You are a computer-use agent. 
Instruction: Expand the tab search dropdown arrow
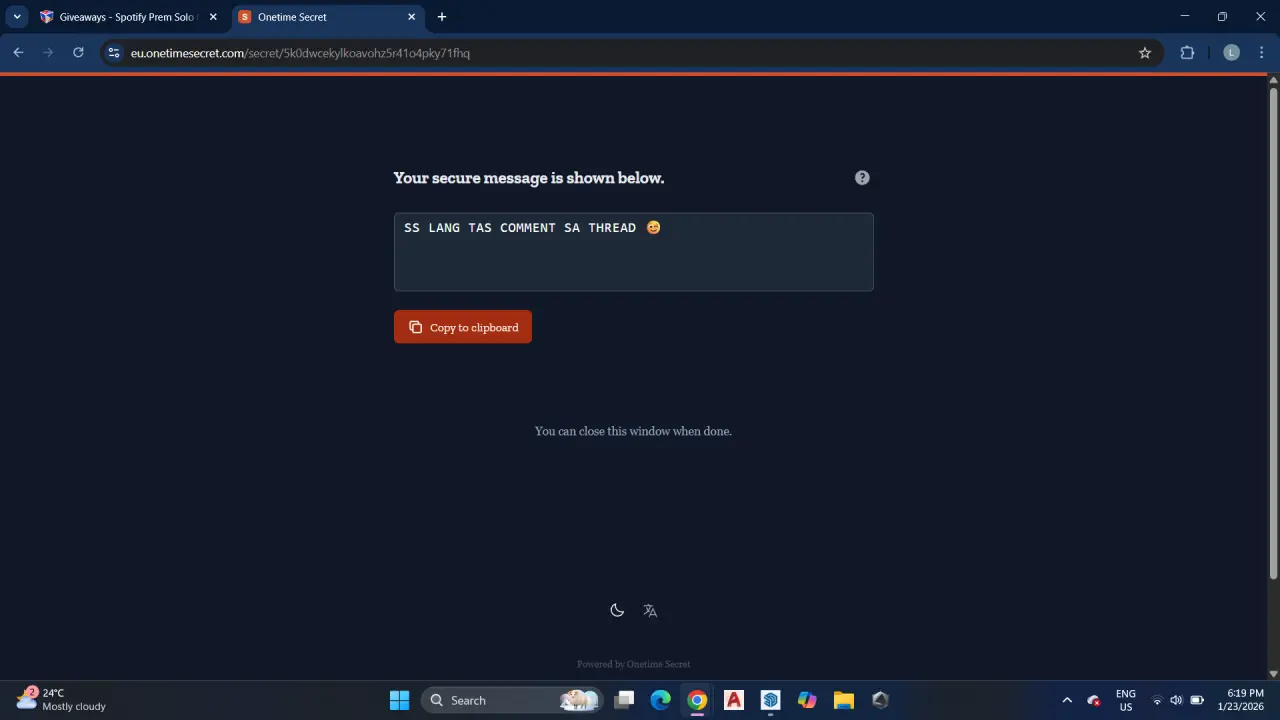[x=17, y=17]
